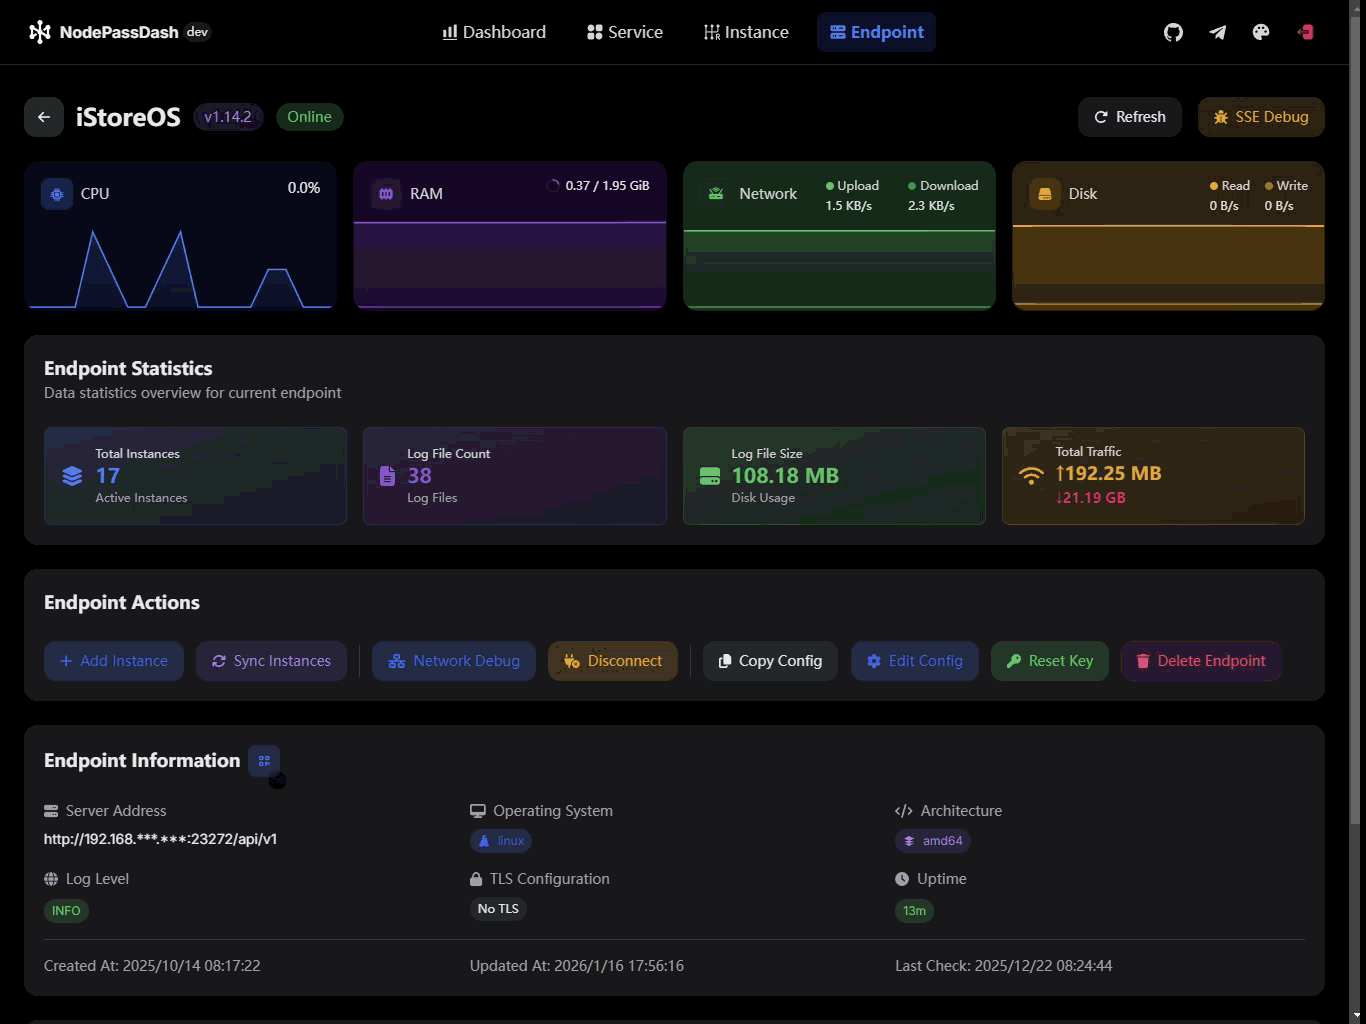Click the Total Instances layers icon

pyautogui.click(x=72, y=476)
